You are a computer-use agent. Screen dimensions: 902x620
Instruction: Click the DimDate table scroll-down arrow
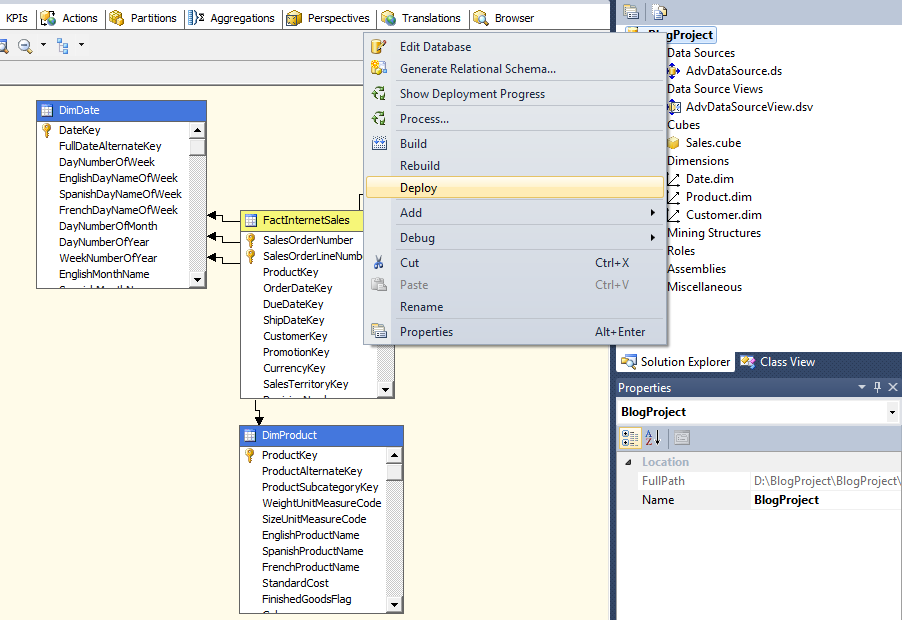coord(197,280)
